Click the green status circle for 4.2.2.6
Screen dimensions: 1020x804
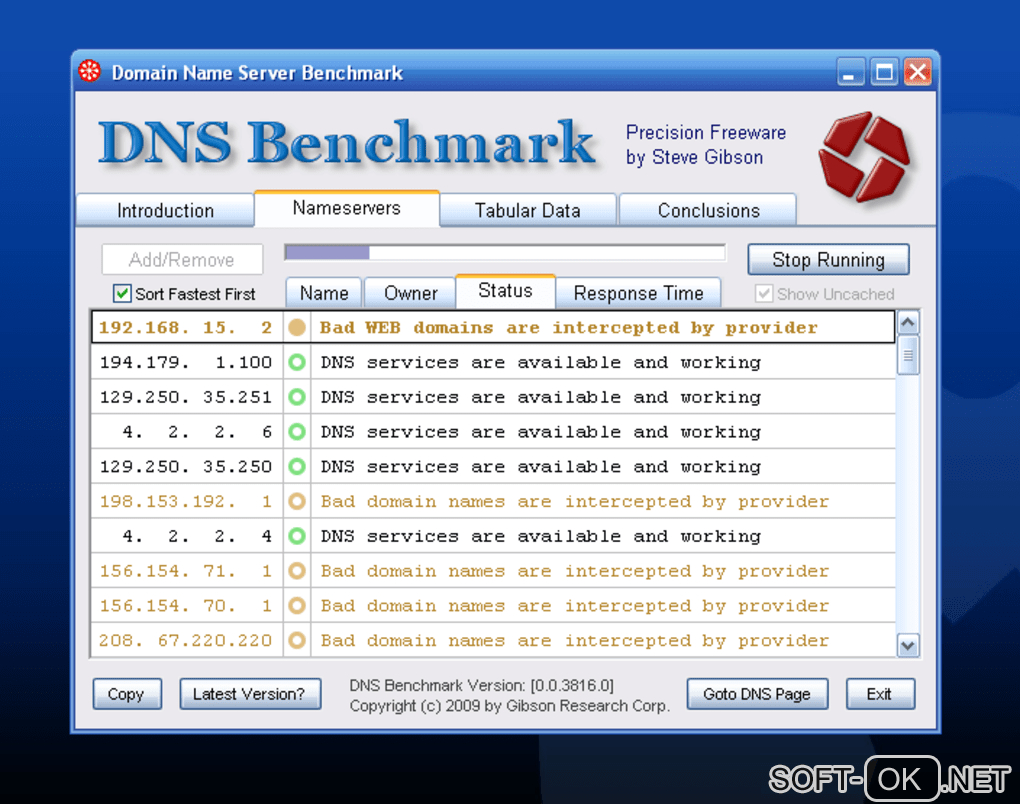pos(297,432)
